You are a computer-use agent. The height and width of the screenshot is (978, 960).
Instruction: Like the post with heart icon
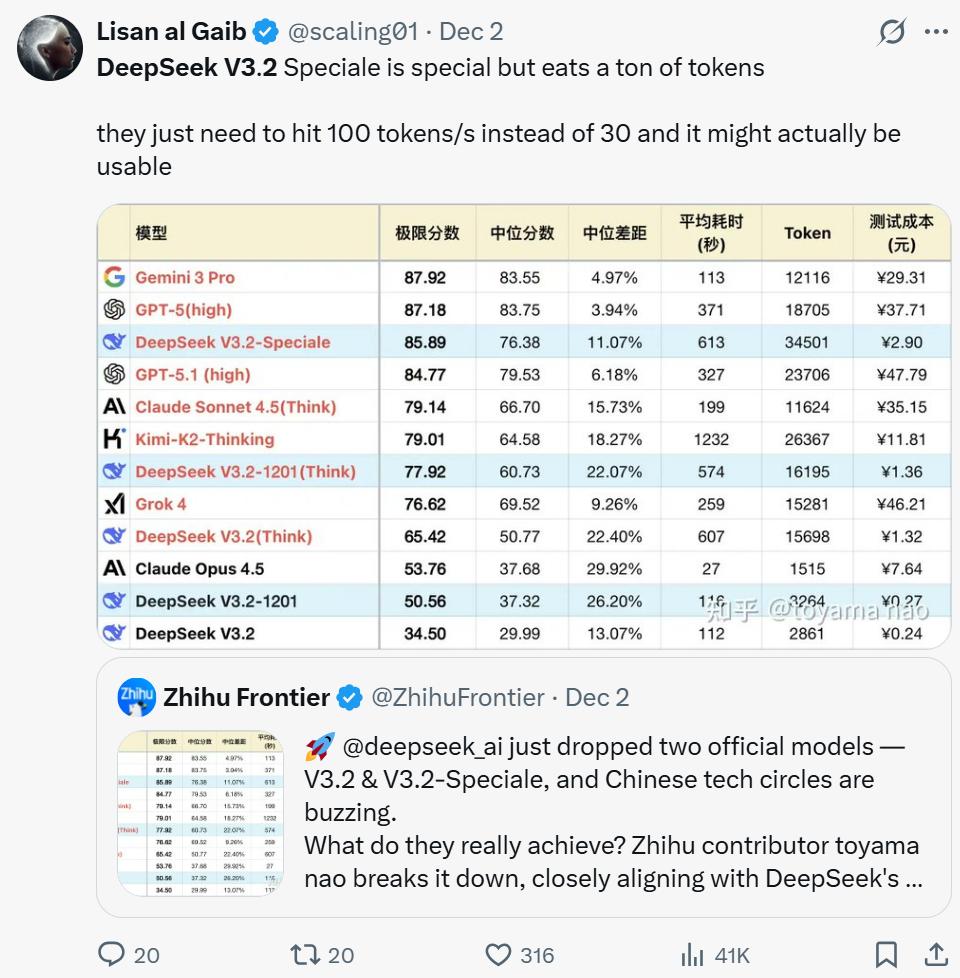(500, 954)
